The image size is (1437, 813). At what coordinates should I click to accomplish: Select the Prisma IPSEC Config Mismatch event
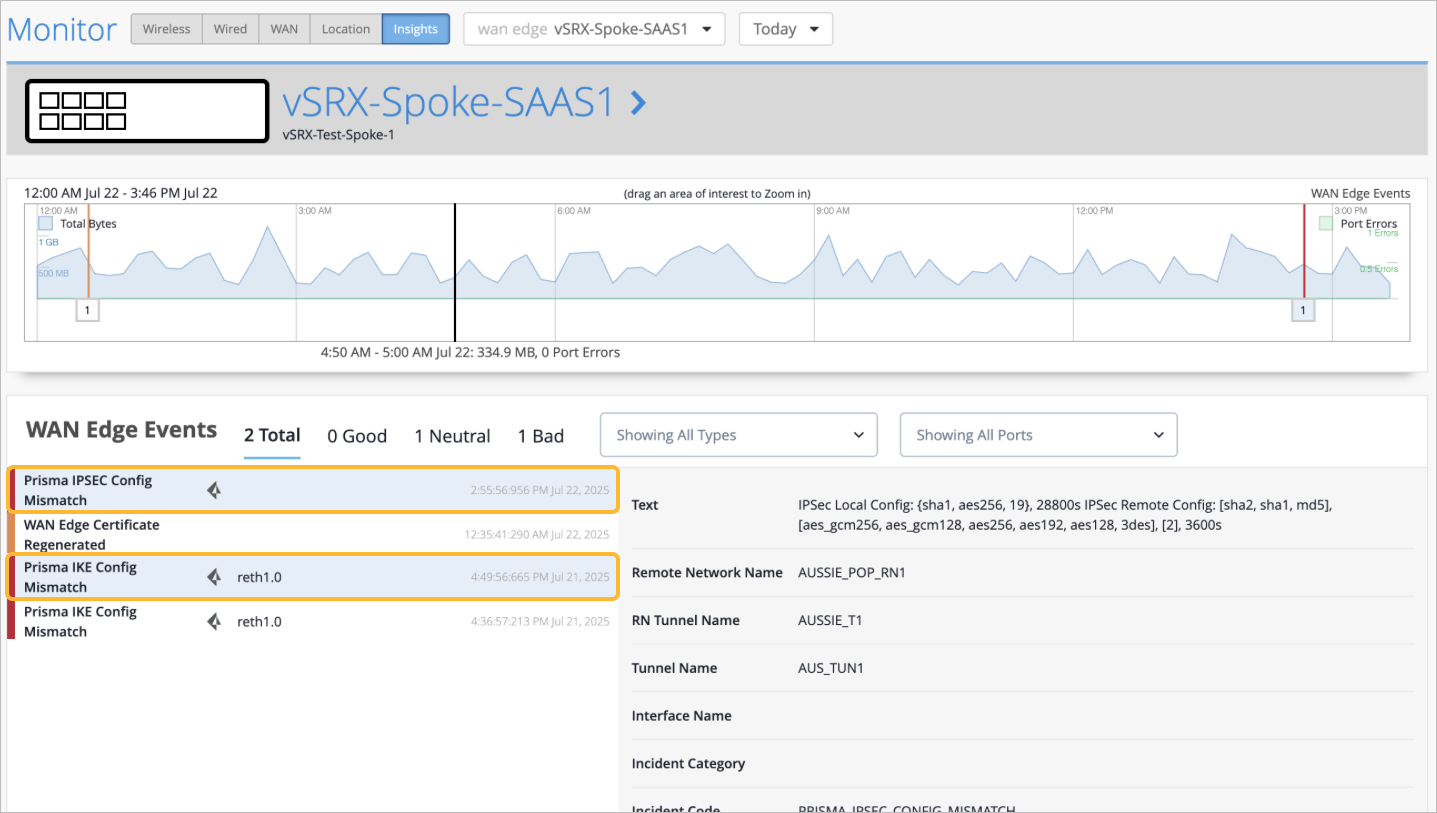[312, 490]
